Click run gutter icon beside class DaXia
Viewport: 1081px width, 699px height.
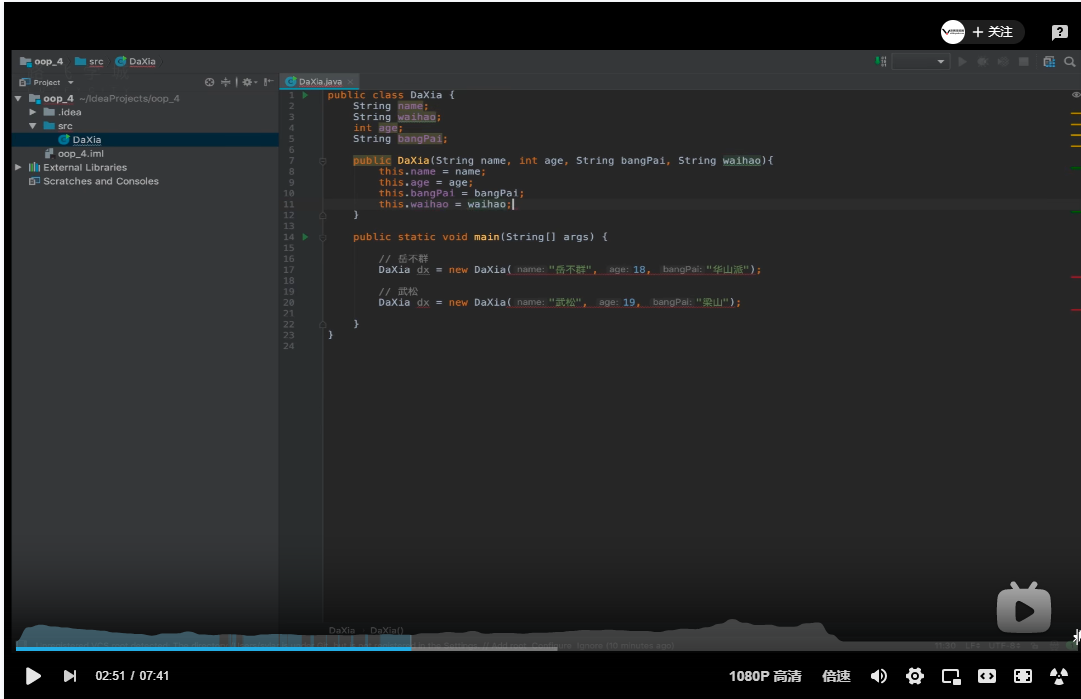(x=305, y=95)
